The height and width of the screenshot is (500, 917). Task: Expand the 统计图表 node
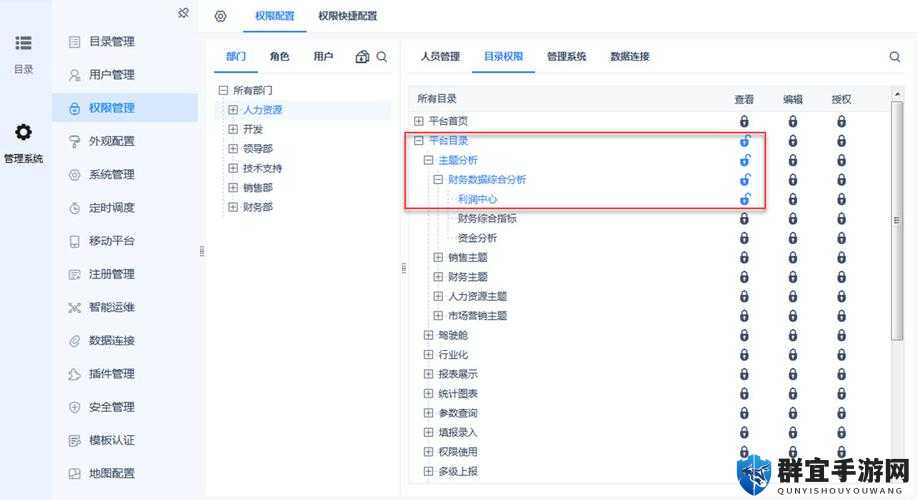tap(428, 394)
